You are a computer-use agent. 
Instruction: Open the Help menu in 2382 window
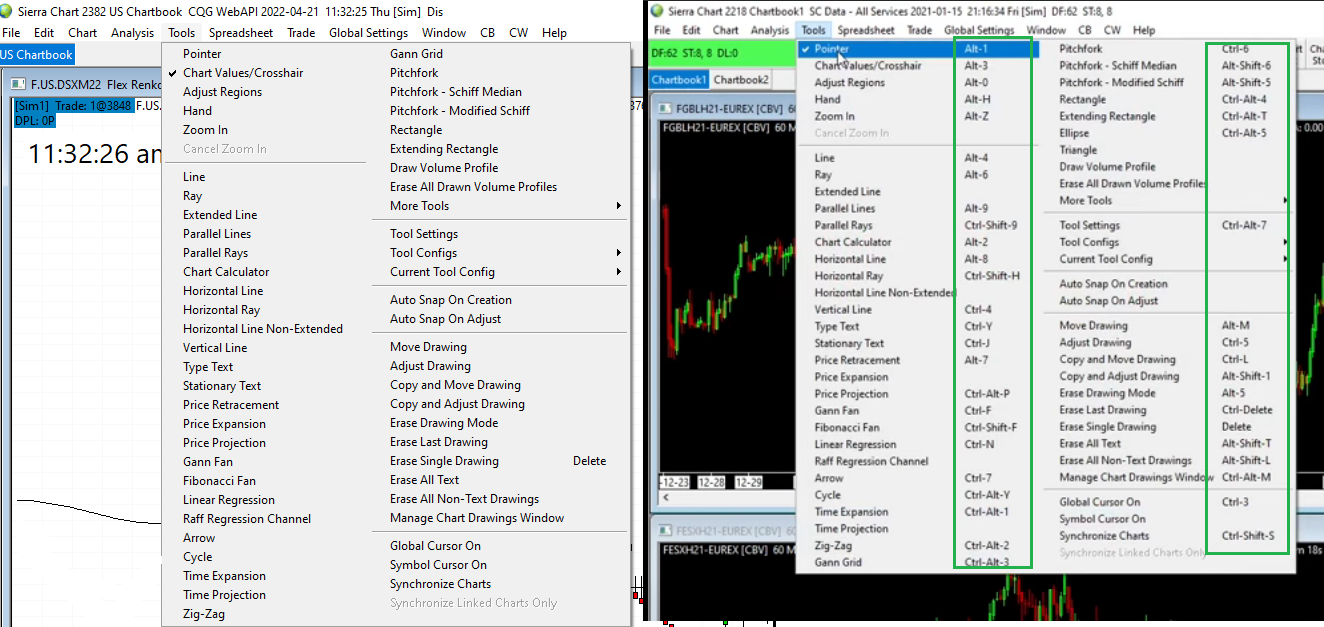click(554, 33)
